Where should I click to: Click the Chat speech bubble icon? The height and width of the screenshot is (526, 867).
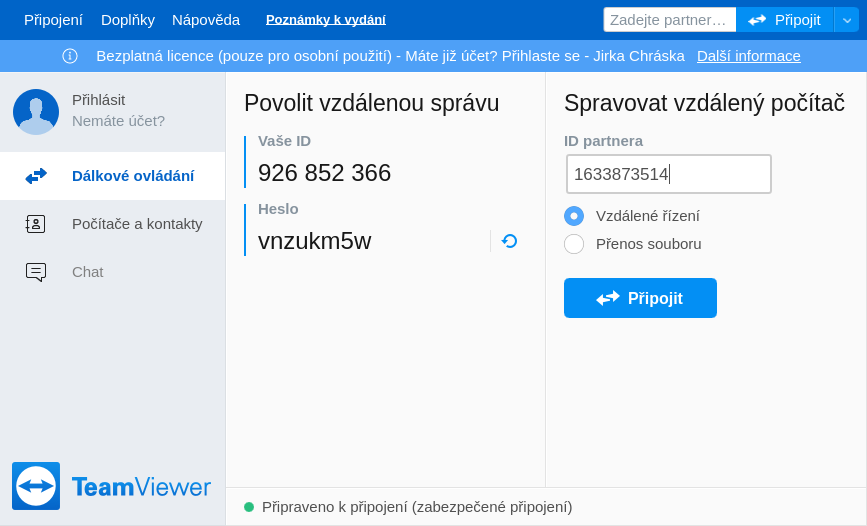coord(36,272)
